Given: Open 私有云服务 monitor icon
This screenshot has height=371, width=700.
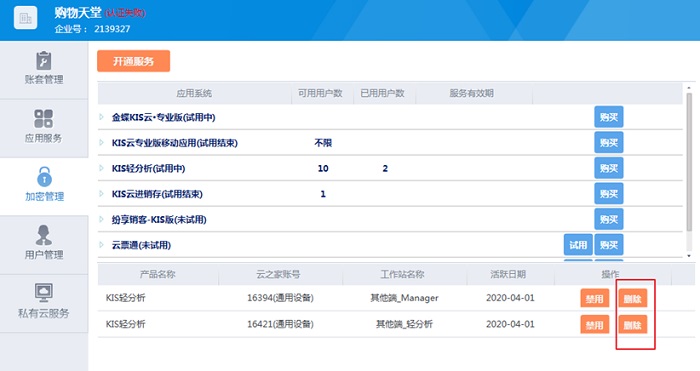Looking at the screenshot, I should (x=44, y=293).
